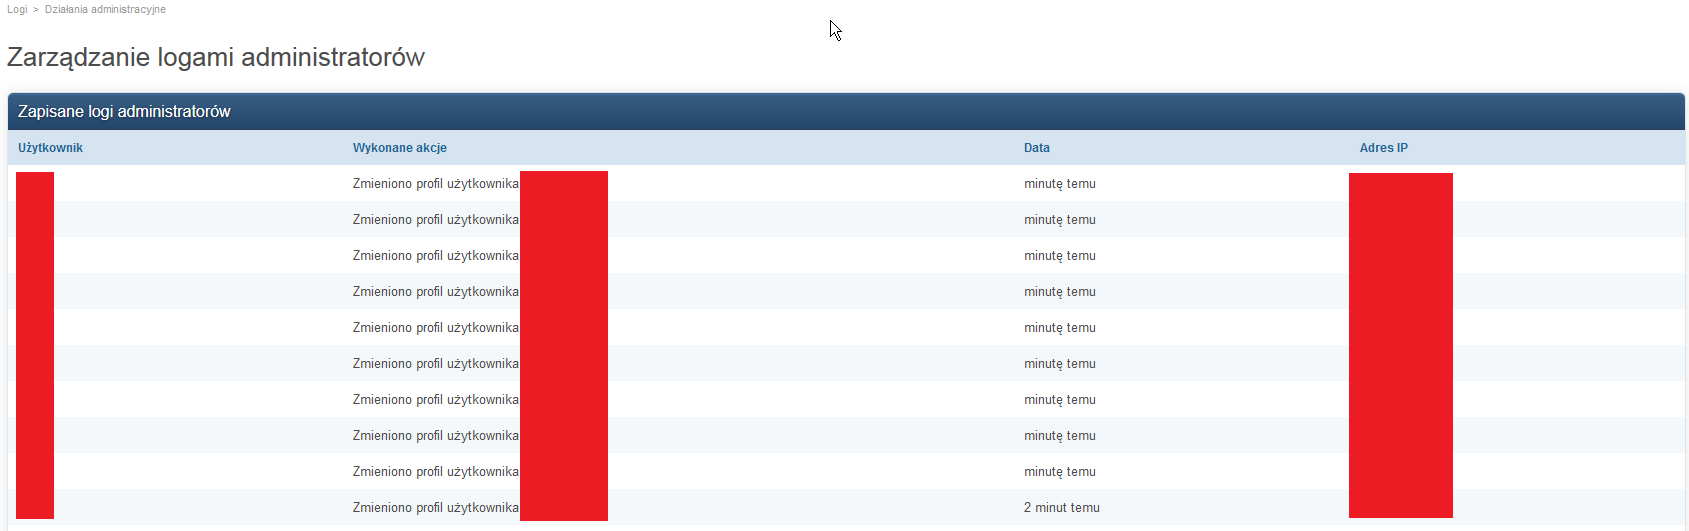Click the "Logi" breadcrumb link
Image resolution: width=1689 pixels, height=531 pixels.
click(17, 9)
